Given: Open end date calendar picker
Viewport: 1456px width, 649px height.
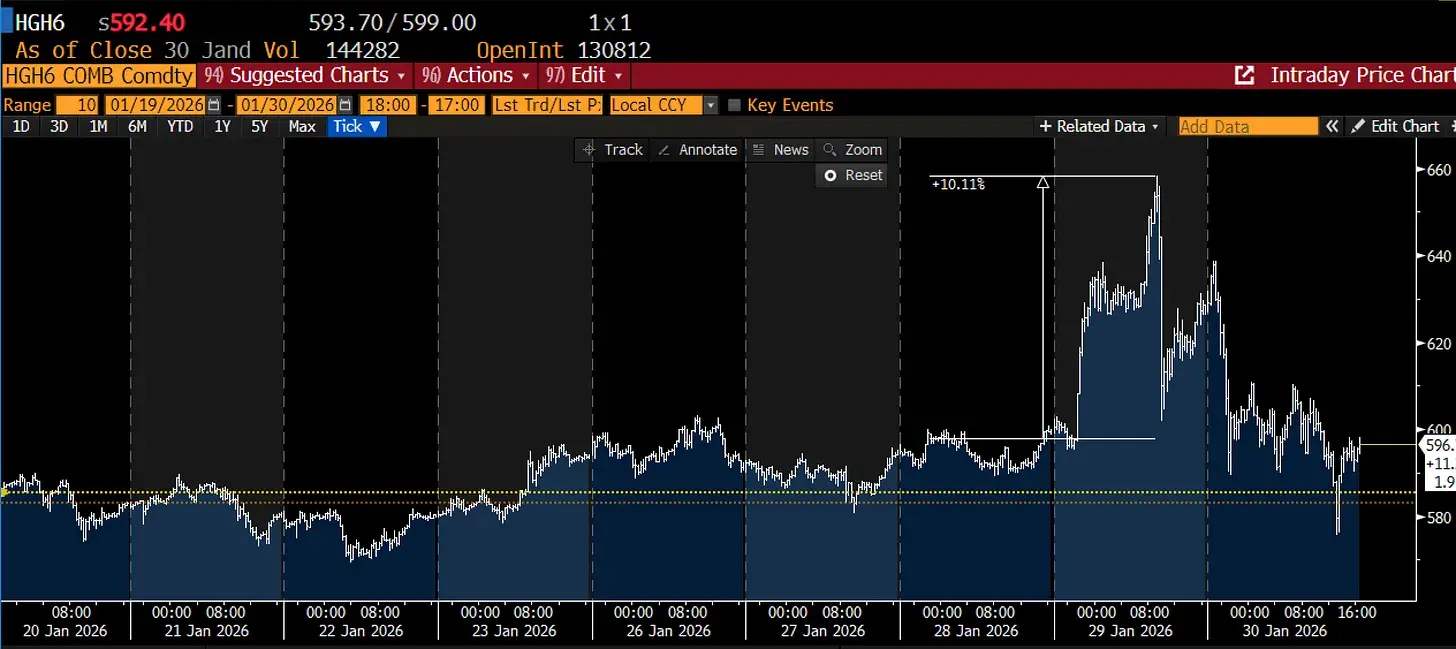Looking at the screenshot, I should tap(345, 105).
